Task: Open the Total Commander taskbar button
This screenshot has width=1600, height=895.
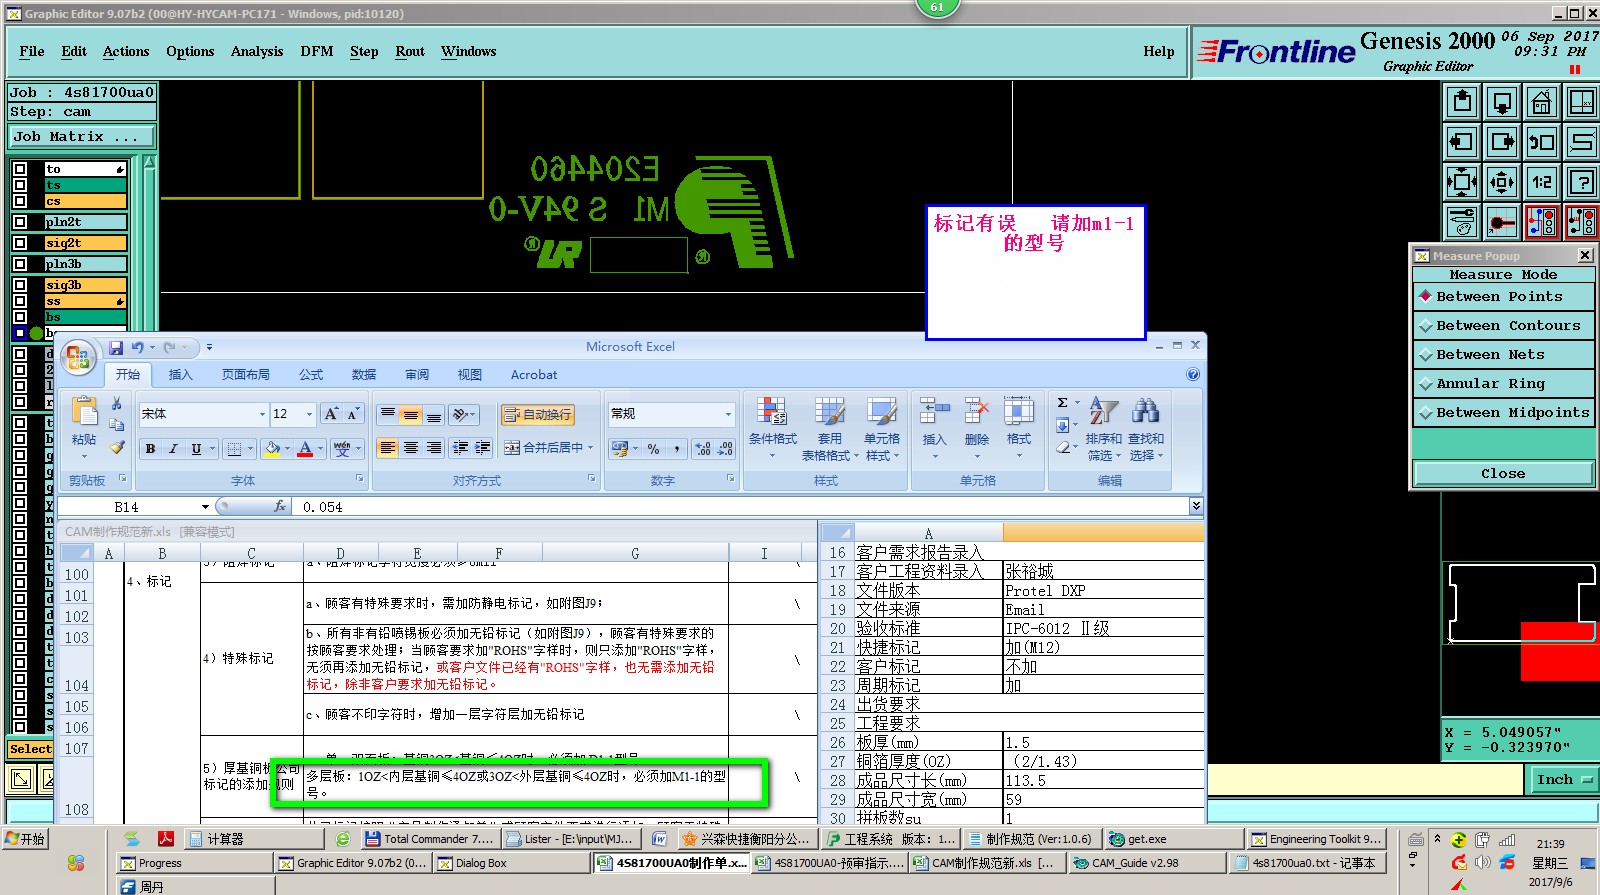Action: coord(429,839)
